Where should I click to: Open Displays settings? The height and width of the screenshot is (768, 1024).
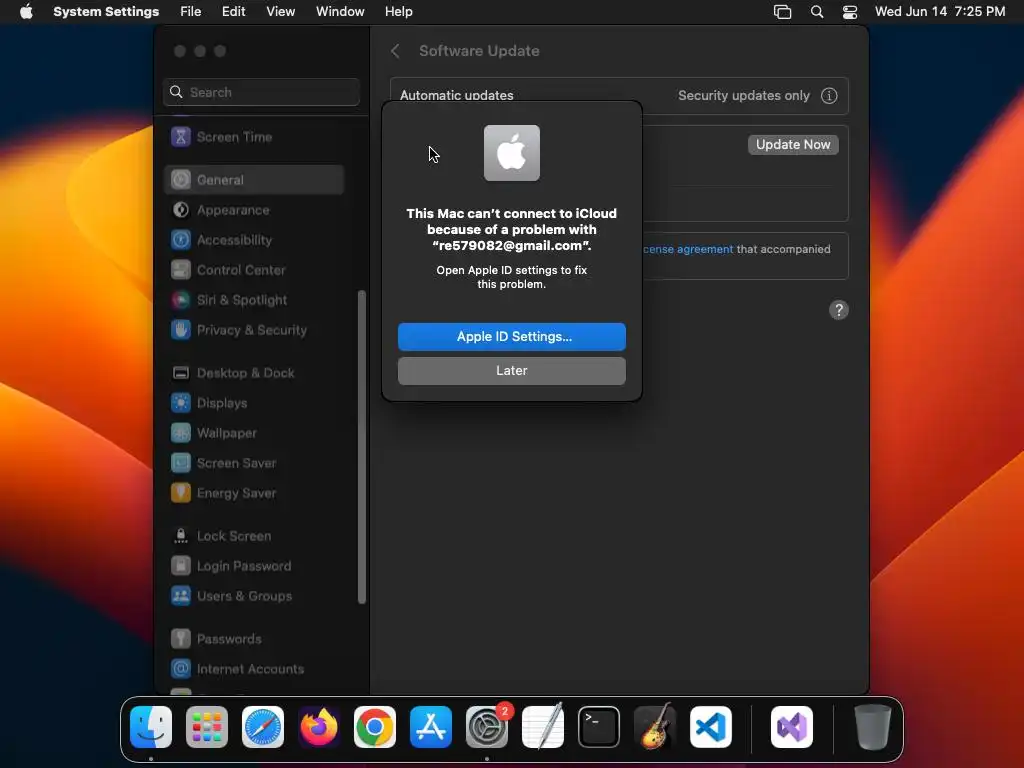click(254, 403)
